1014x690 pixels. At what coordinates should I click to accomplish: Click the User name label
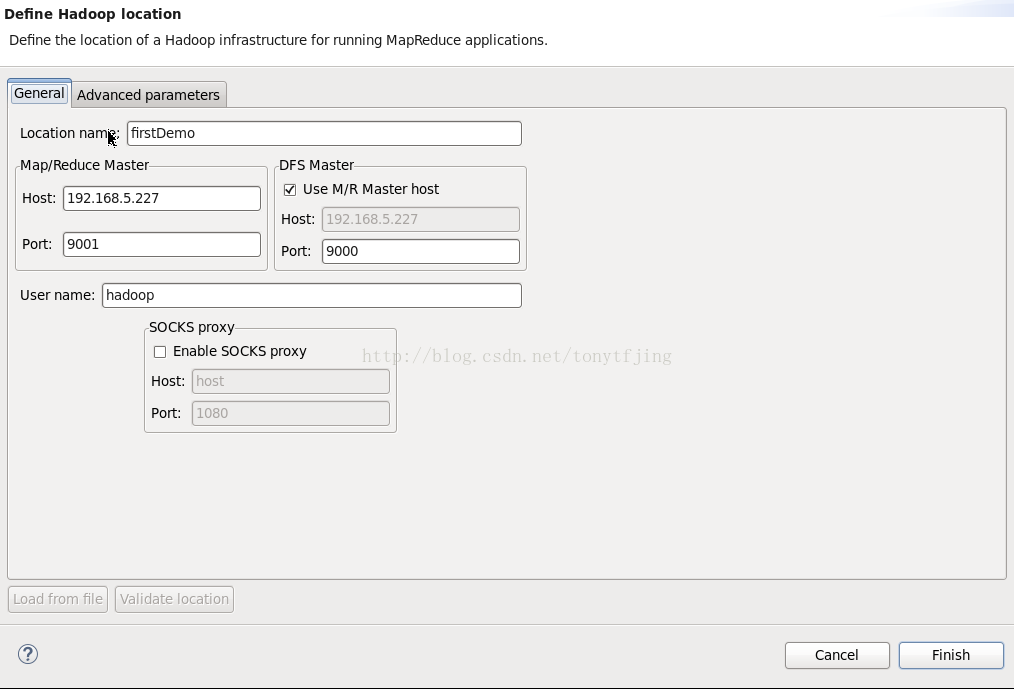58,295
